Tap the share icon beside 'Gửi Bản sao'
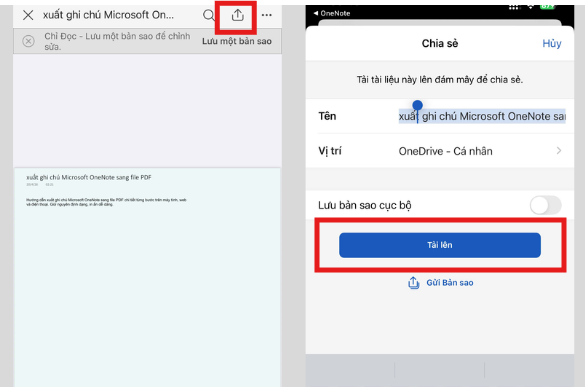The height and width of the screenshot is (387, 585). (x=413, y=283)
